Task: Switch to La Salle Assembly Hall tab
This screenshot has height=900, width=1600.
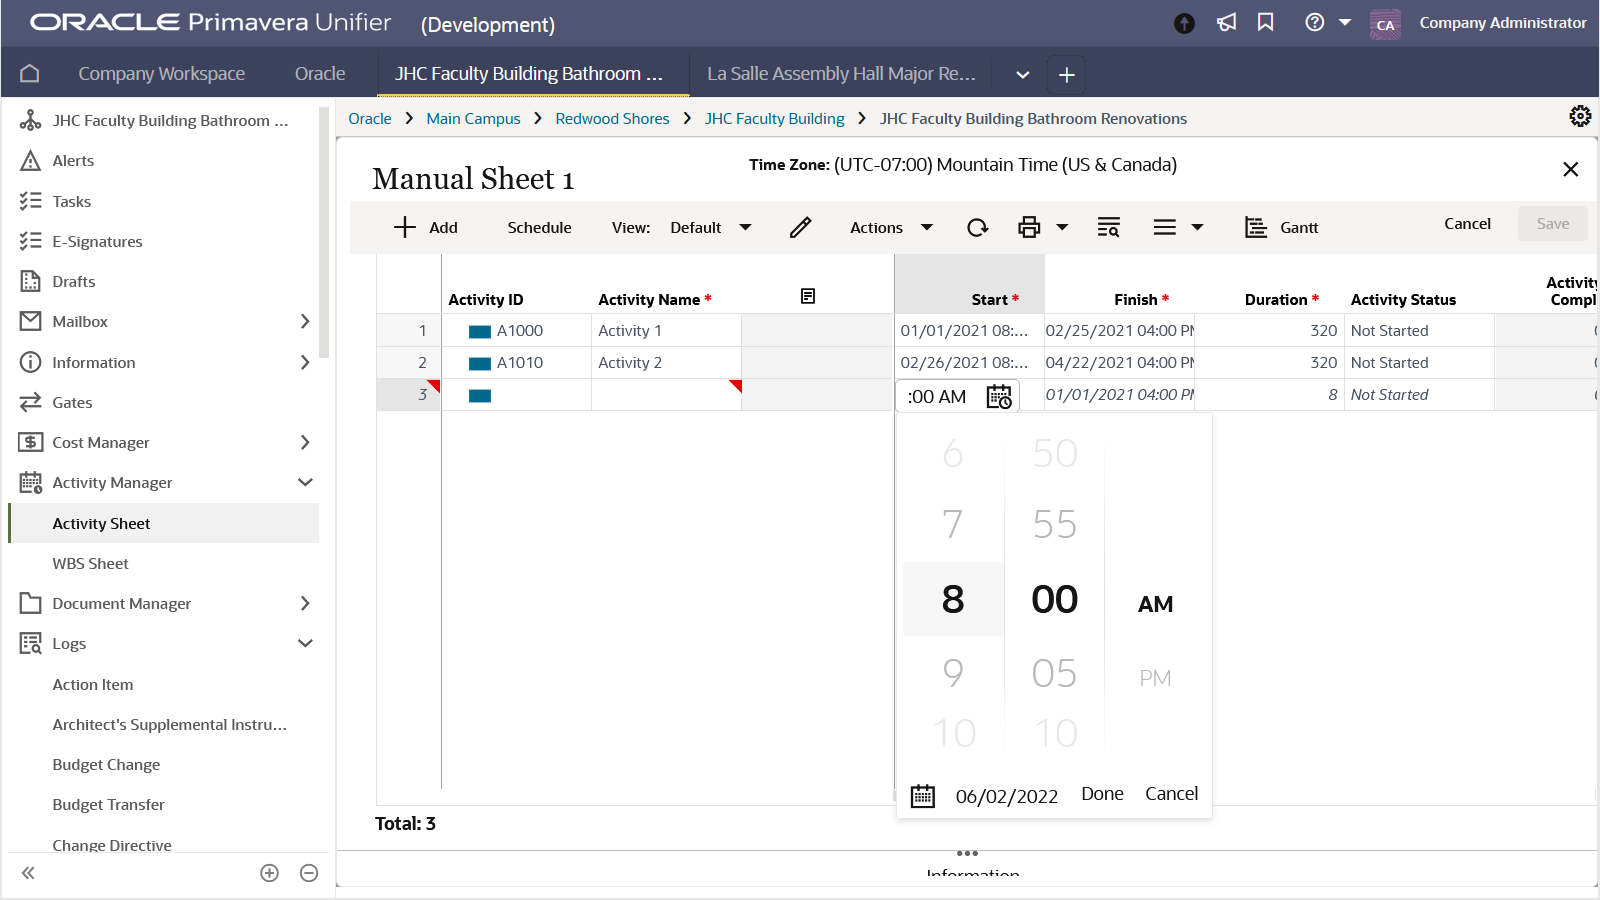Action: coord(841,73)
